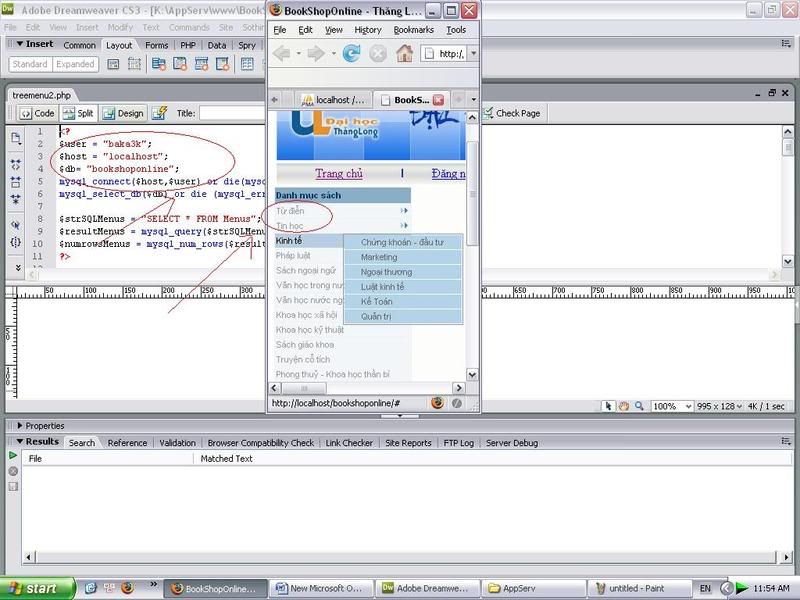Toggle Standard layout mode
Screen dimensions: 800x600
30,64
